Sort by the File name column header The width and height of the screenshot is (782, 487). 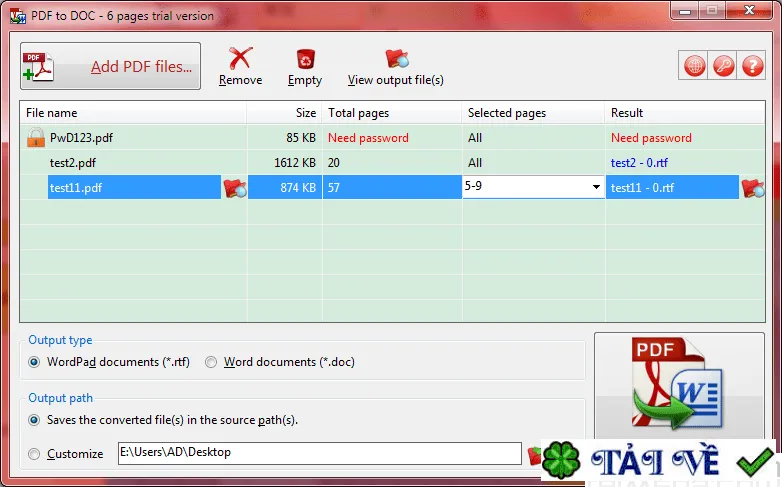pyautogui.click(x=133, y=113)
